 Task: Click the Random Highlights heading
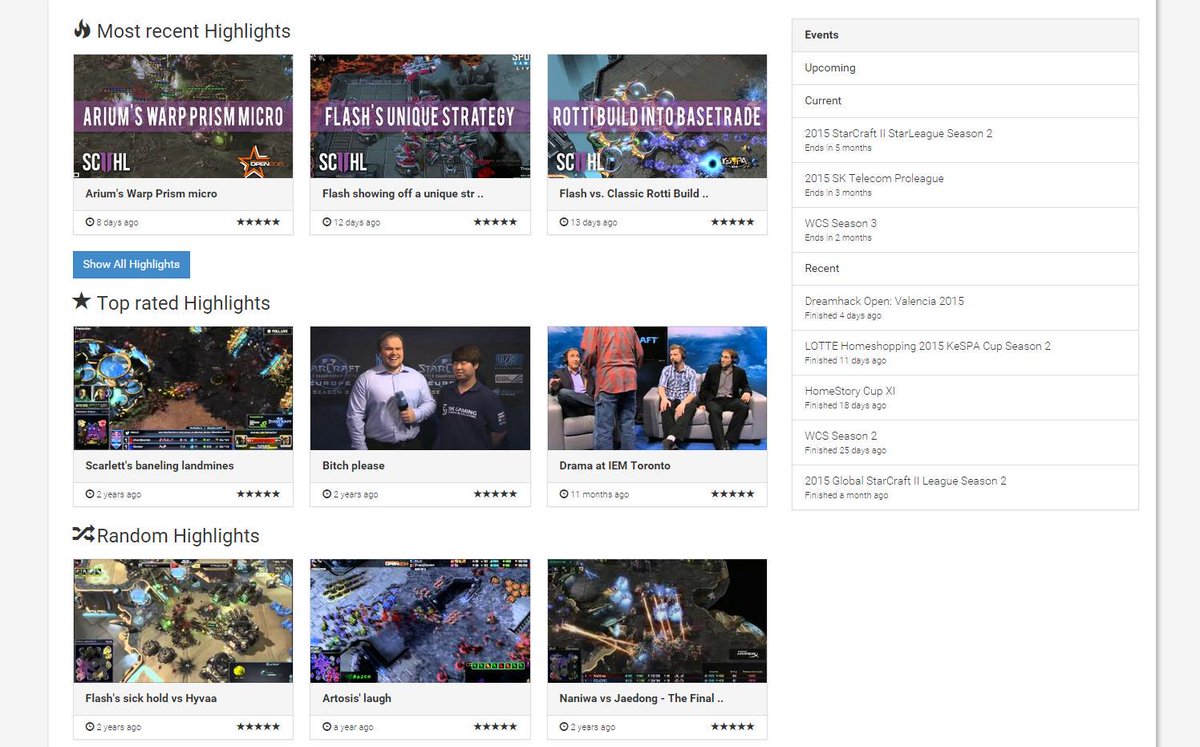tap(178, 536)
